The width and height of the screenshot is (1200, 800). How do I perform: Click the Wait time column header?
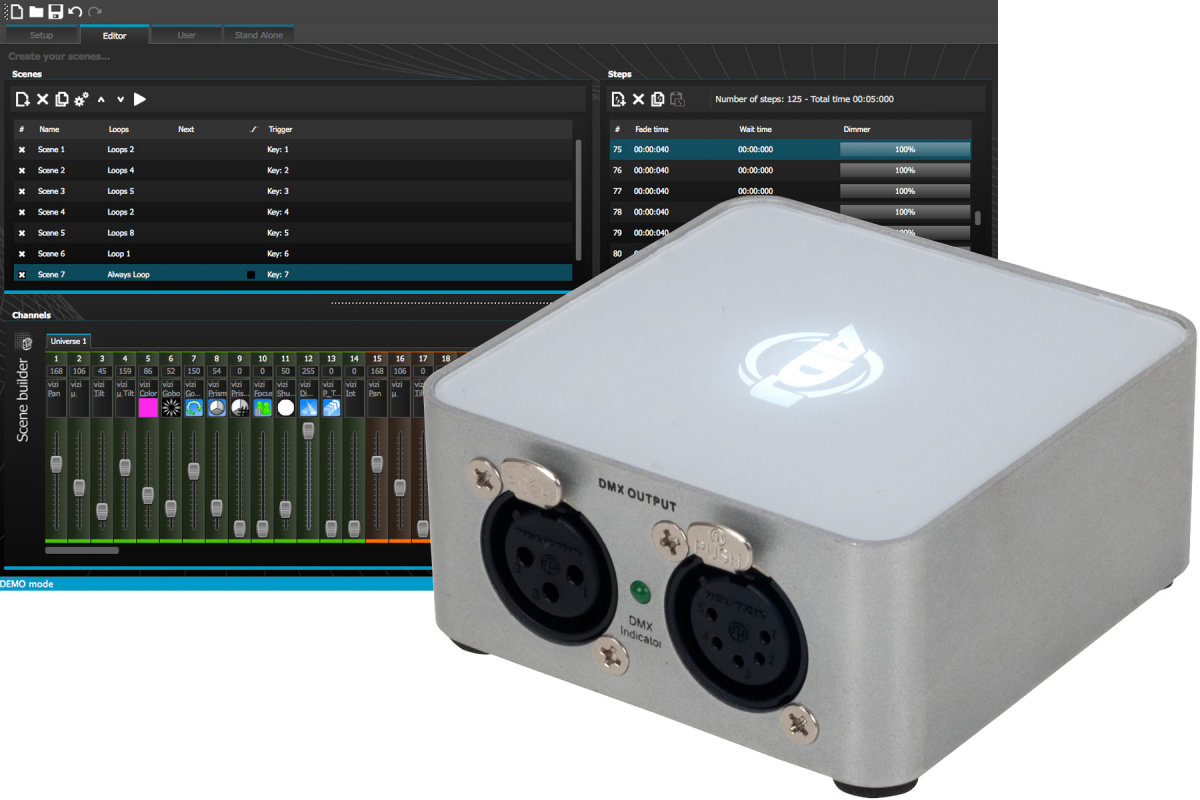click(755, 129)
